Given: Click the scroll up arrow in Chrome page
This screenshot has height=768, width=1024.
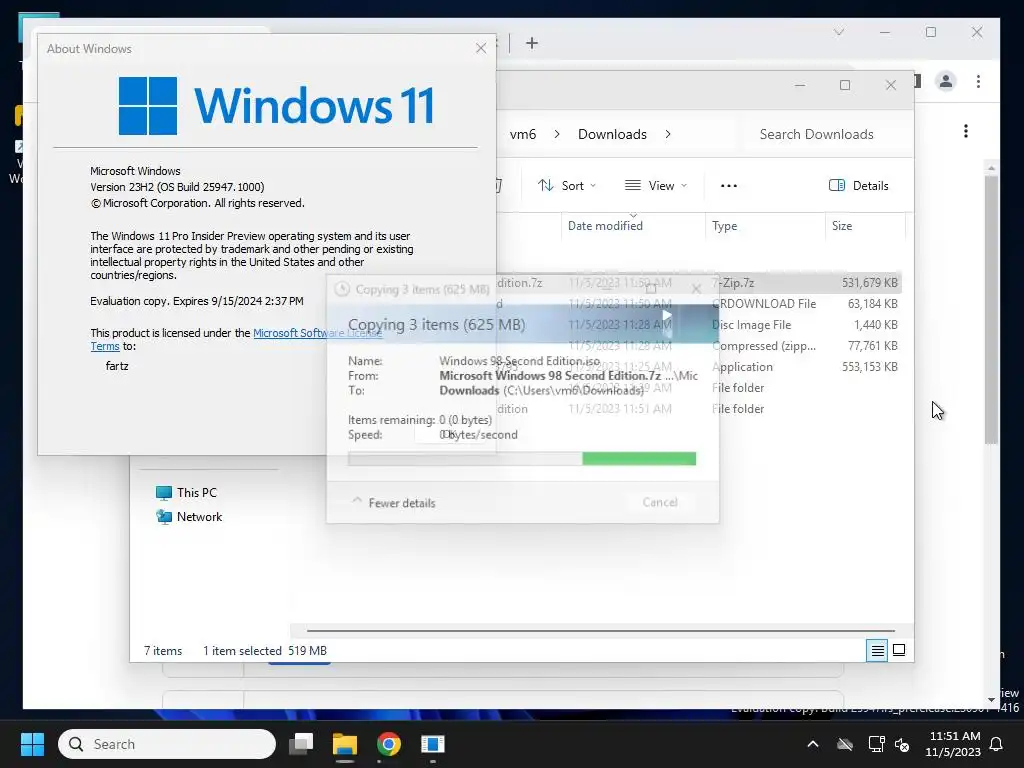Looking at the screenshot, I should tap(991, 168).
